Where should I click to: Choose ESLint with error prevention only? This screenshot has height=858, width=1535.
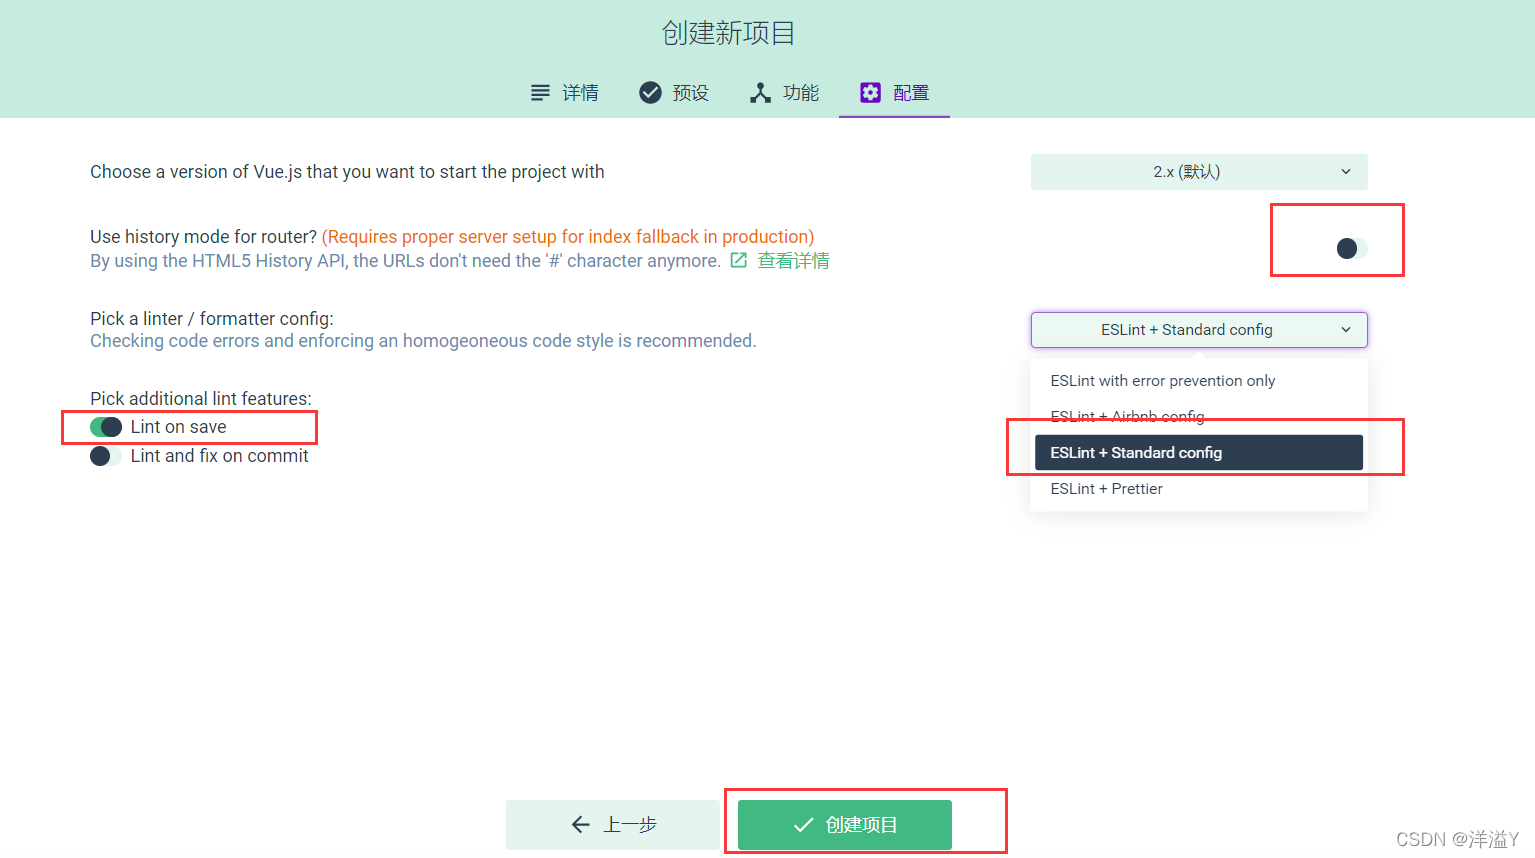(1199, 381)
